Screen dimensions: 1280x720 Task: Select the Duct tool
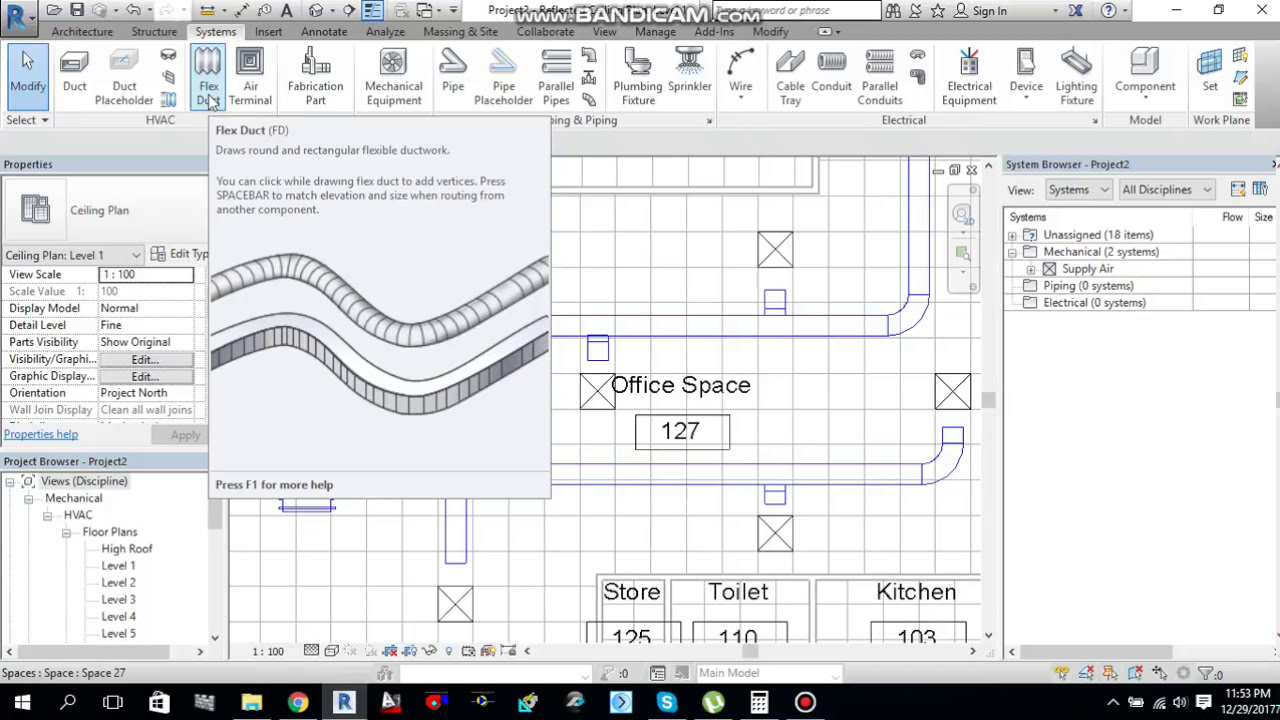[x=74, y=72]
